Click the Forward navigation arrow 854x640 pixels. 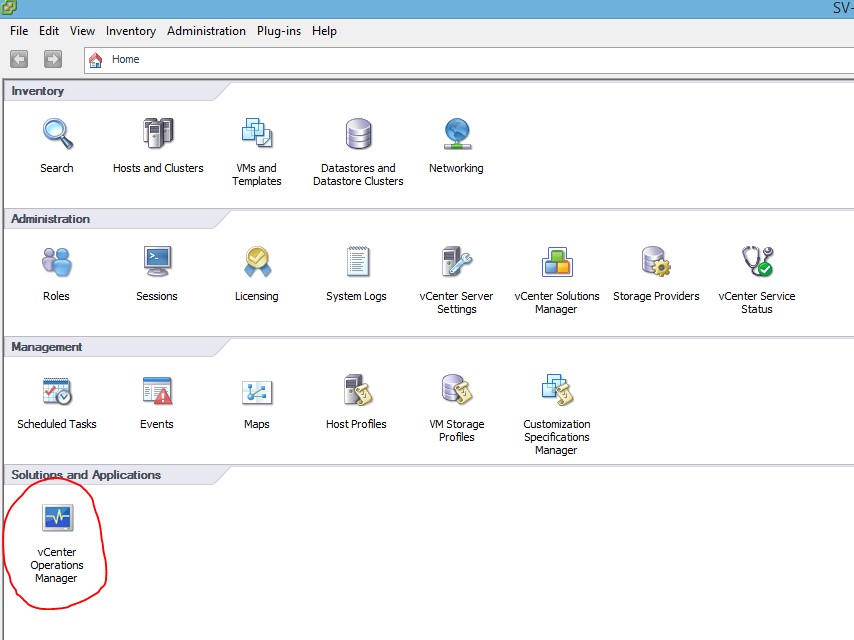coord(53,59)
